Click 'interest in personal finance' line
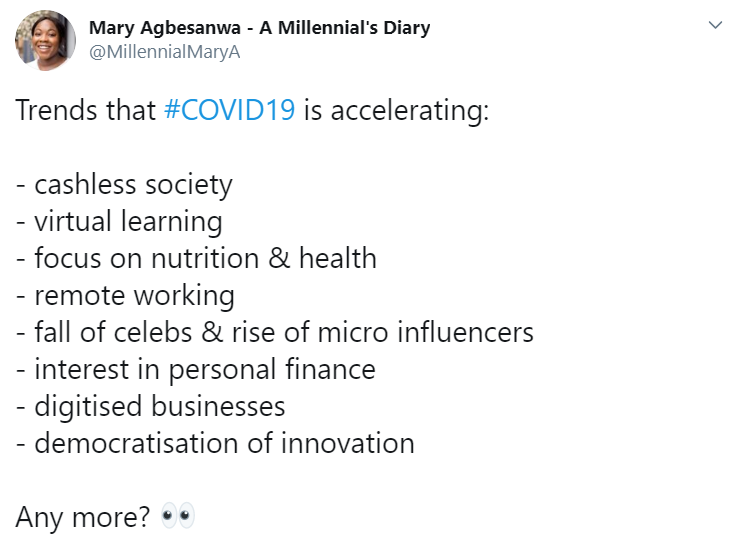This screenshot has height=547, width=737. coord(204,369)
